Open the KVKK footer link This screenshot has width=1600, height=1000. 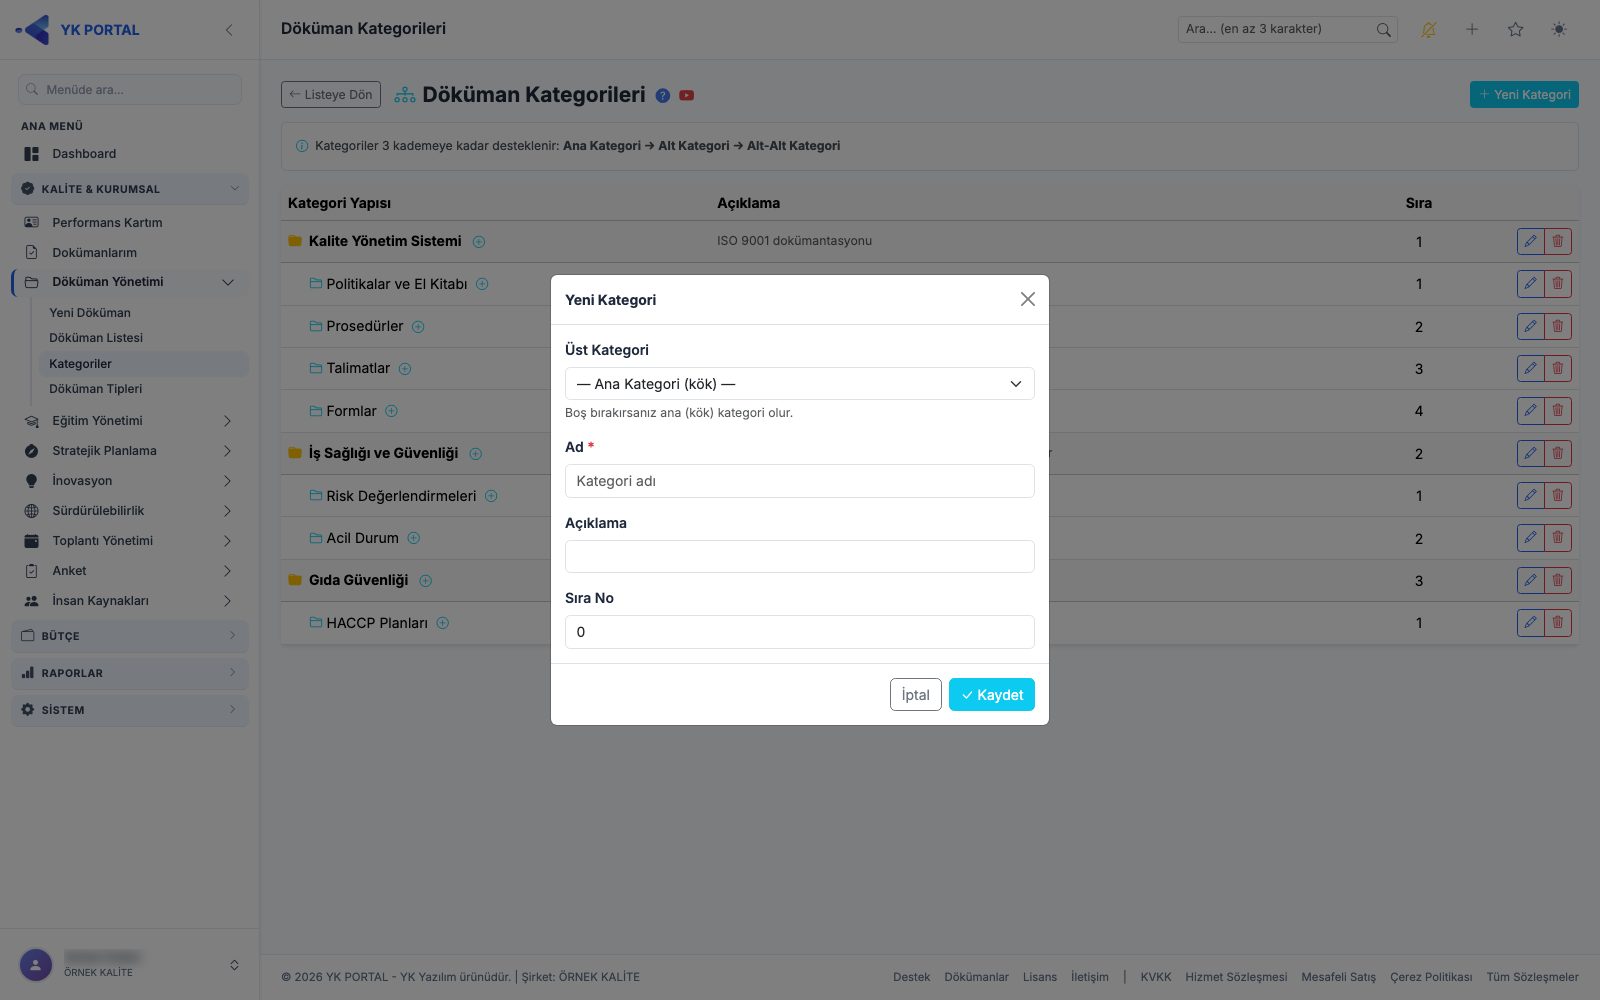tap(1155, 977)
